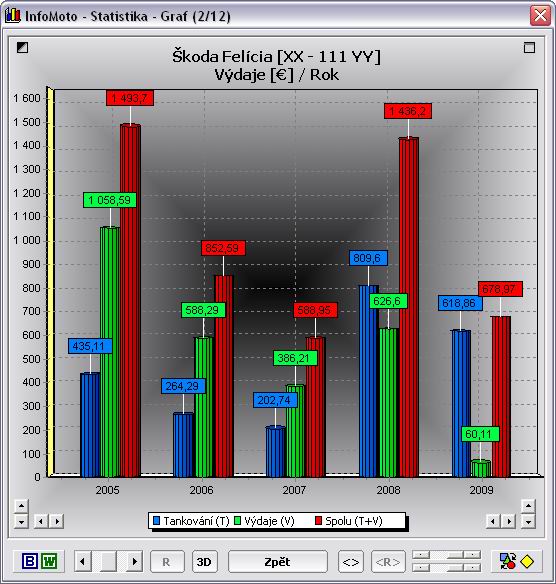Click the grayed R reset button
The width and height of the screenshot is (556, 584).
[x=167, y=561]
